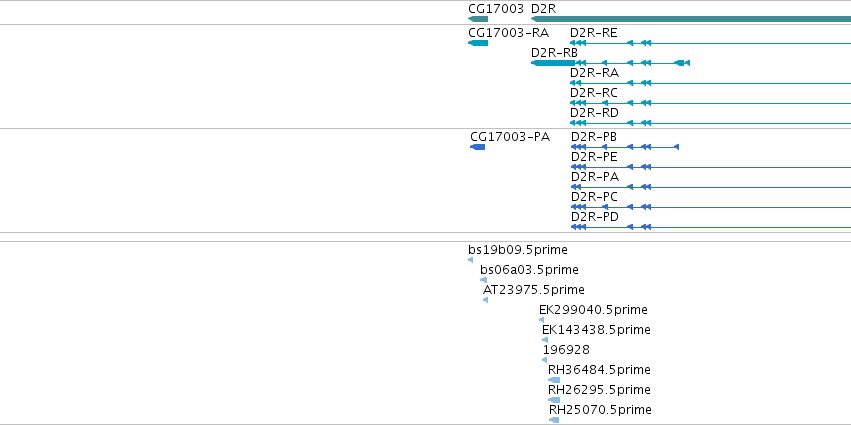Click the CG17003-RA transcript label
851x425 pixels.
pyautogui.click(x=509, y=33)
